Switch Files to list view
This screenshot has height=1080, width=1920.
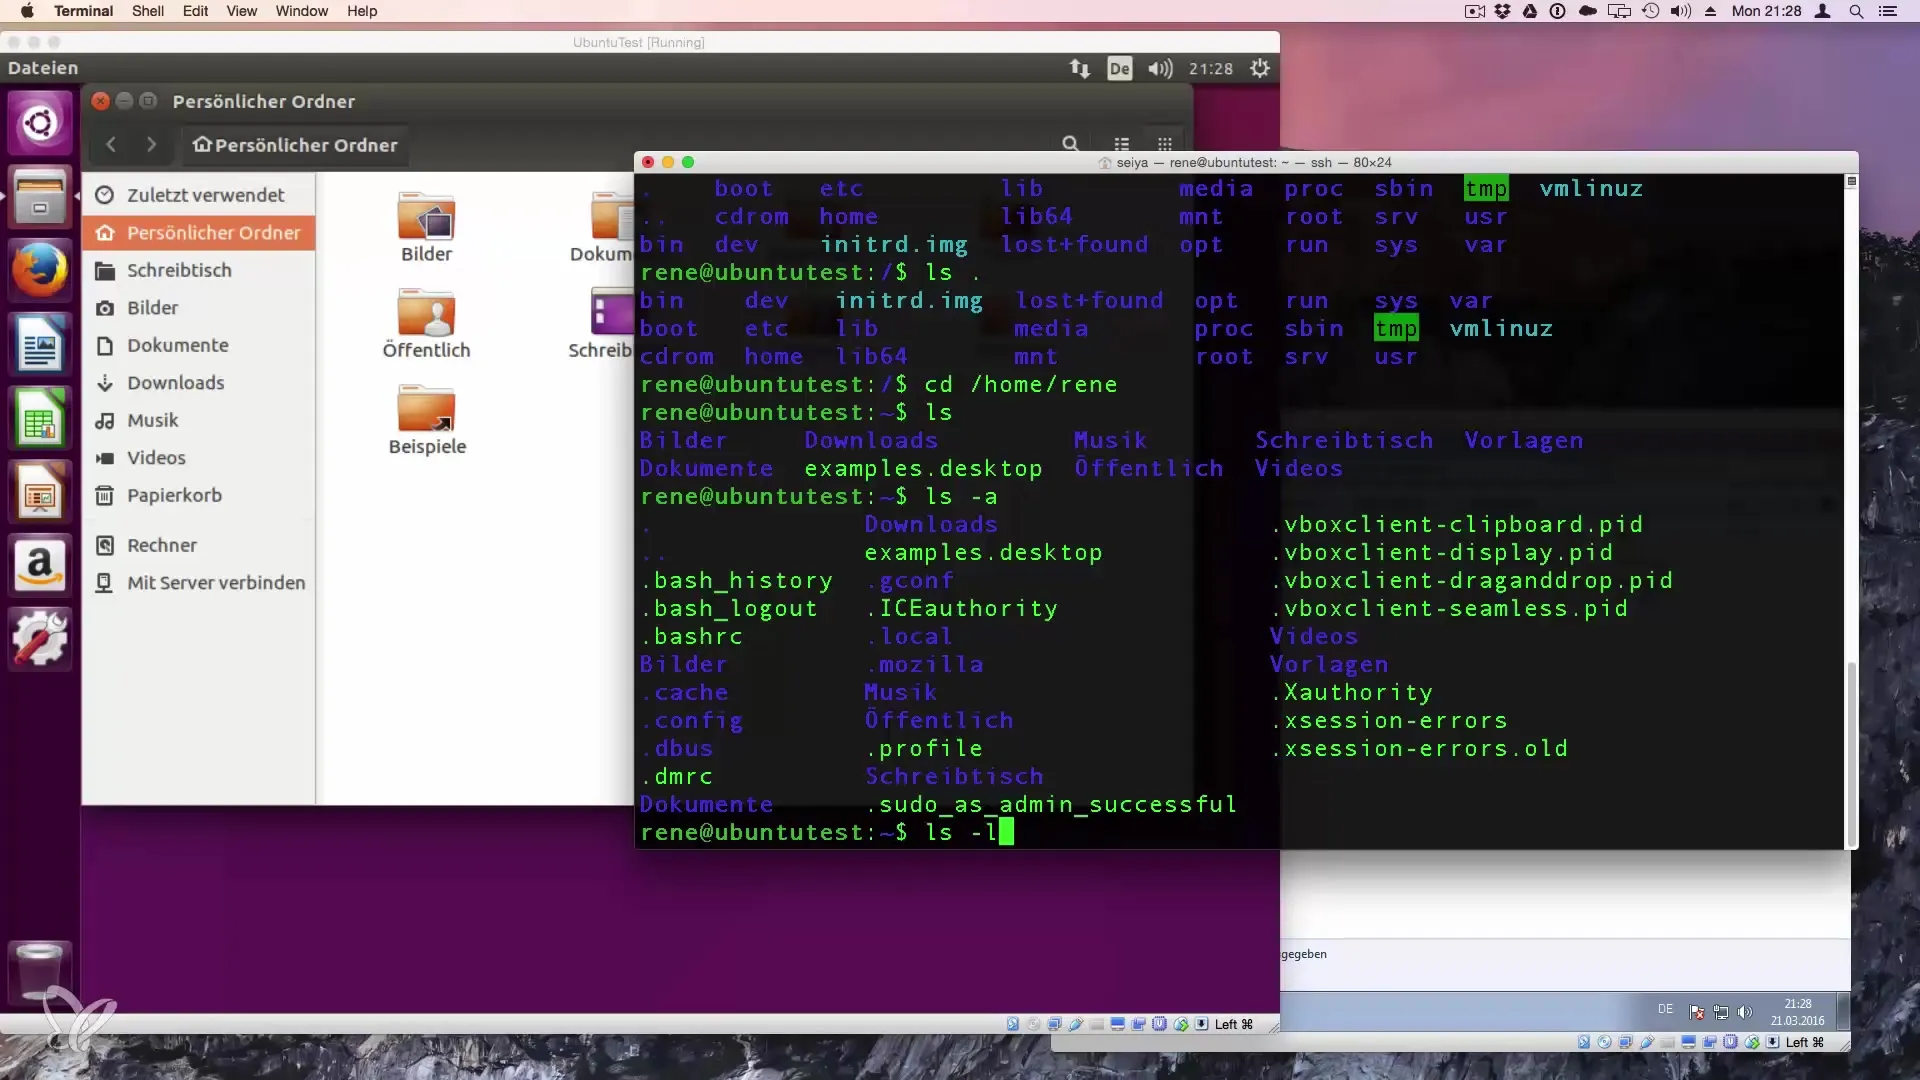(x=1122, y=144)
